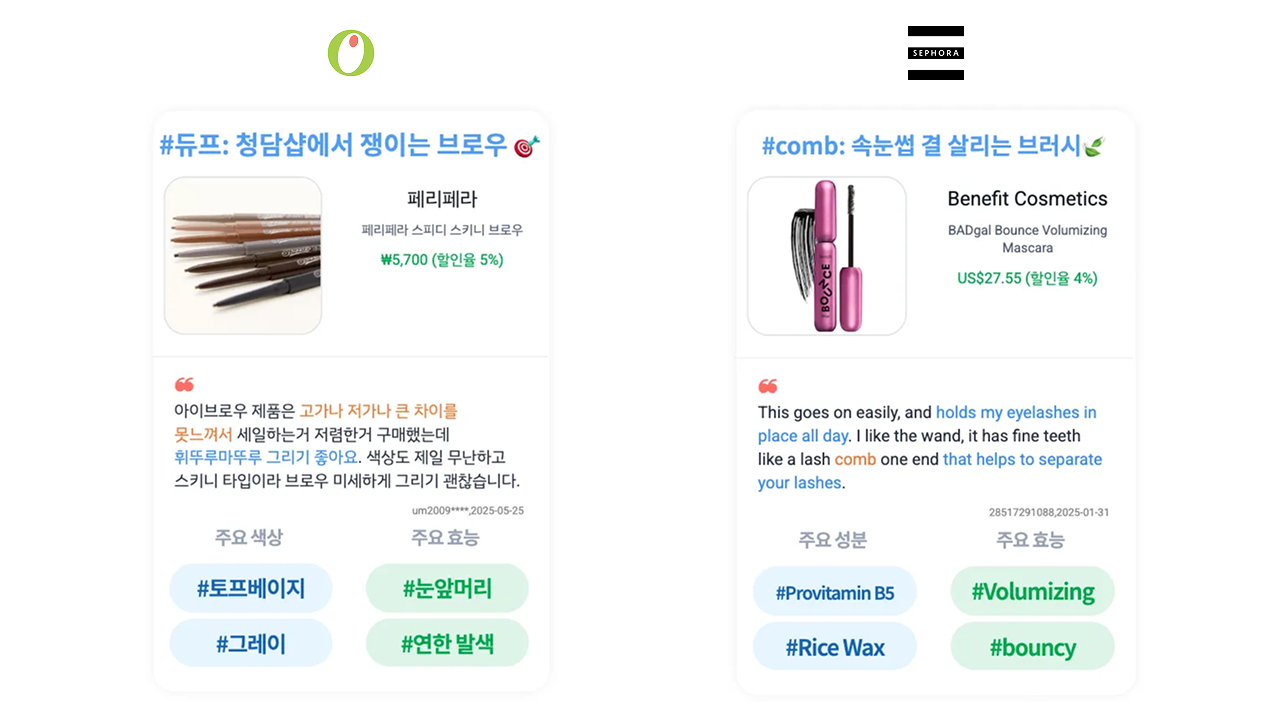Click the dart target emoji in left title
The image size is (1280, 720).
527,146
